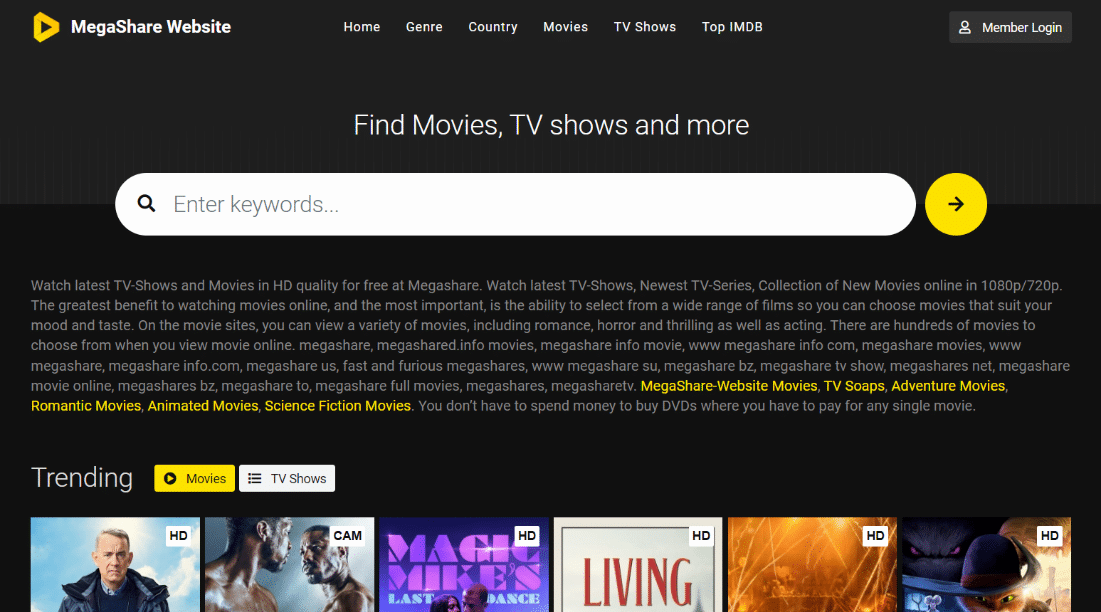The image size is (1101, 612).
Task: Open the Member Login button
Action: coord(1010,27)
